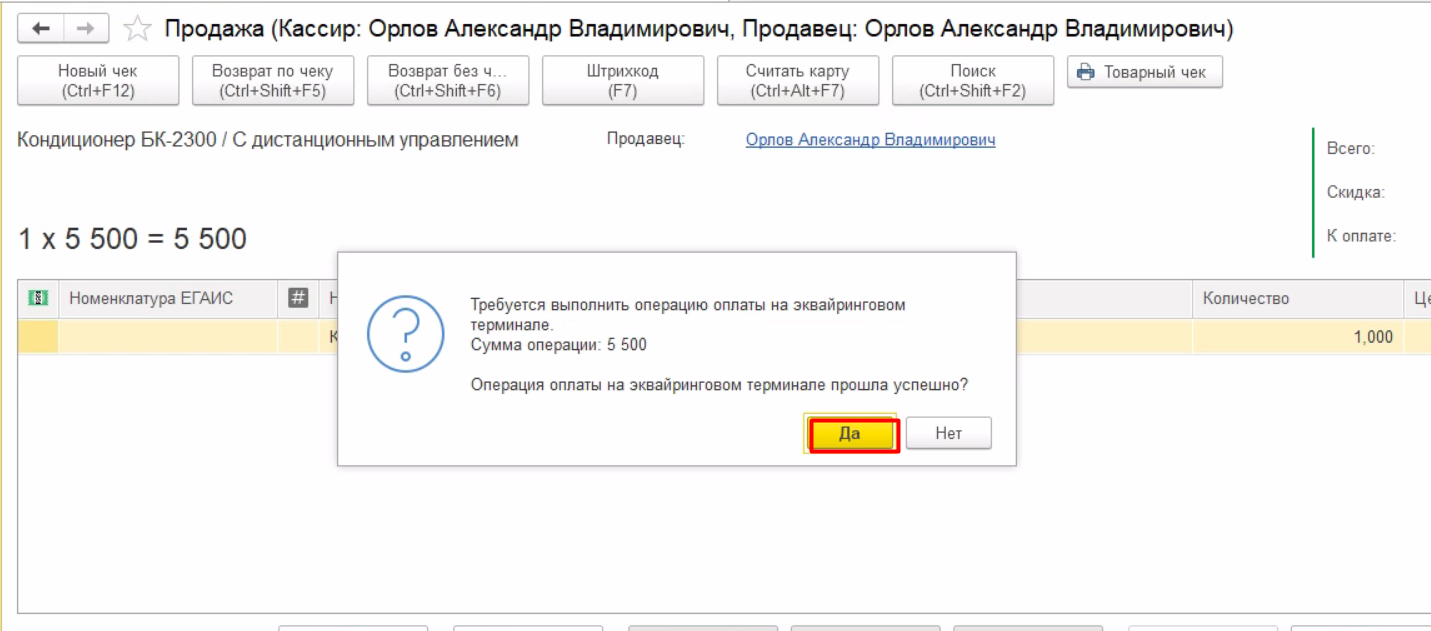
Task: Add the Продажа form to favorites with the star
Action: (137, 30)
